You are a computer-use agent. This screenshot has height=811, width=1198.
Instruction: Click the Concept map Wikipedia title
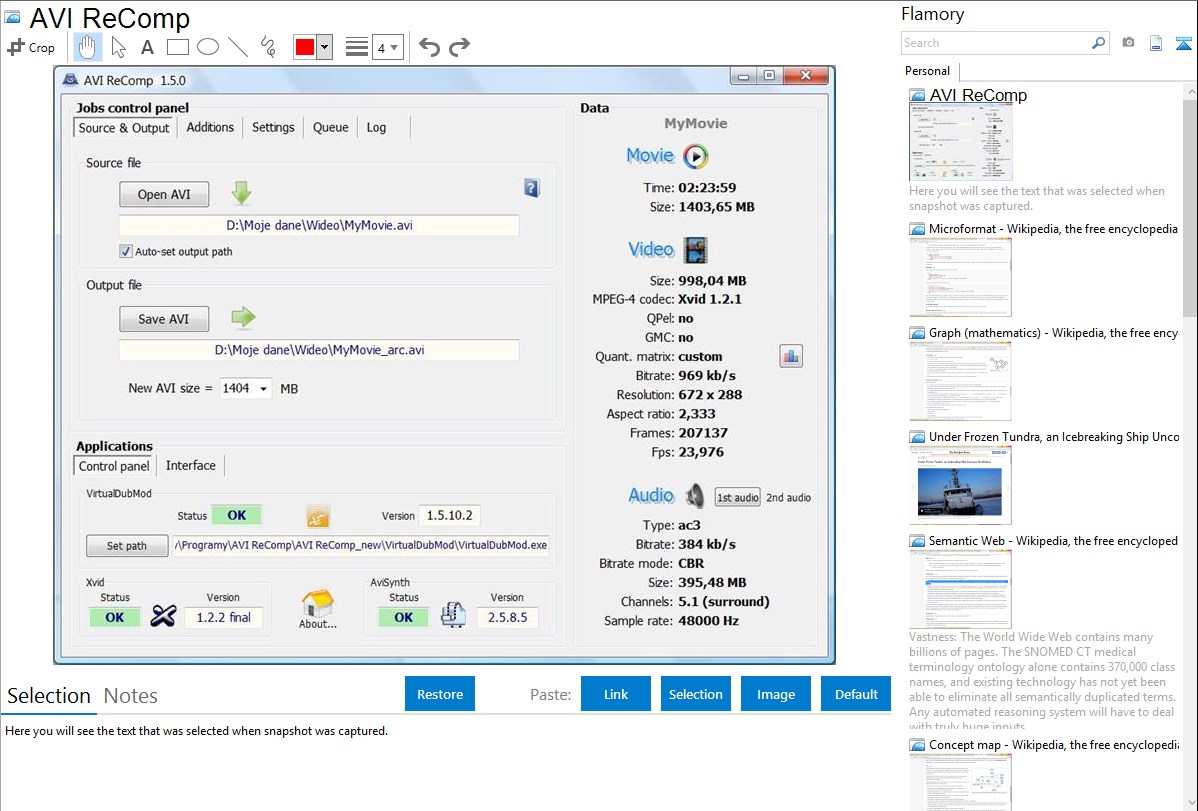coord(1053,744)
